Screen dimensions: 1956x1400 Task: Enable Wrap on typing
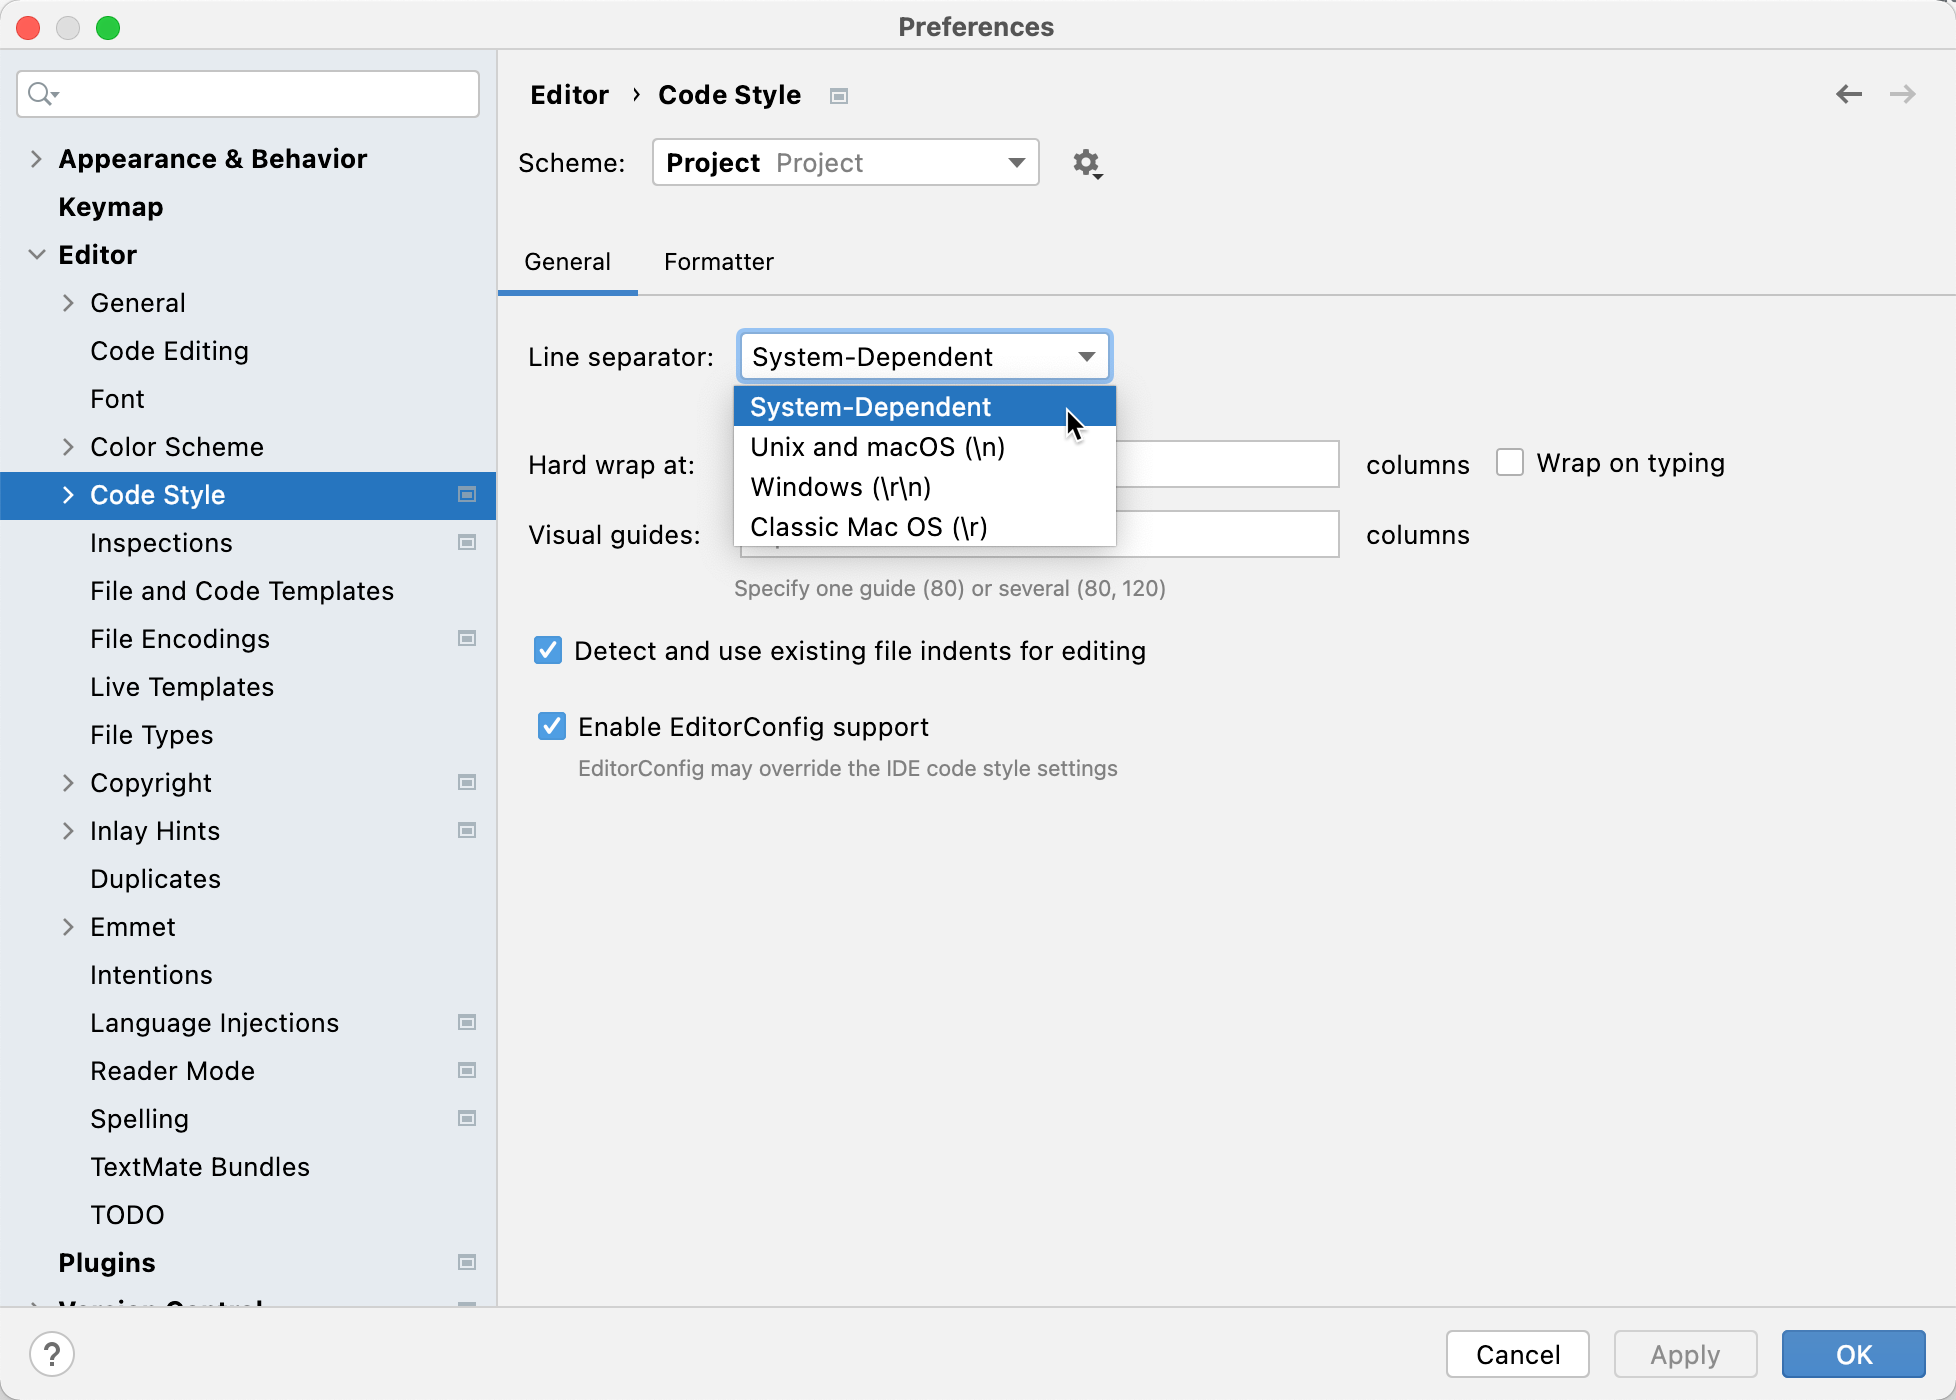coord(1509,462)
